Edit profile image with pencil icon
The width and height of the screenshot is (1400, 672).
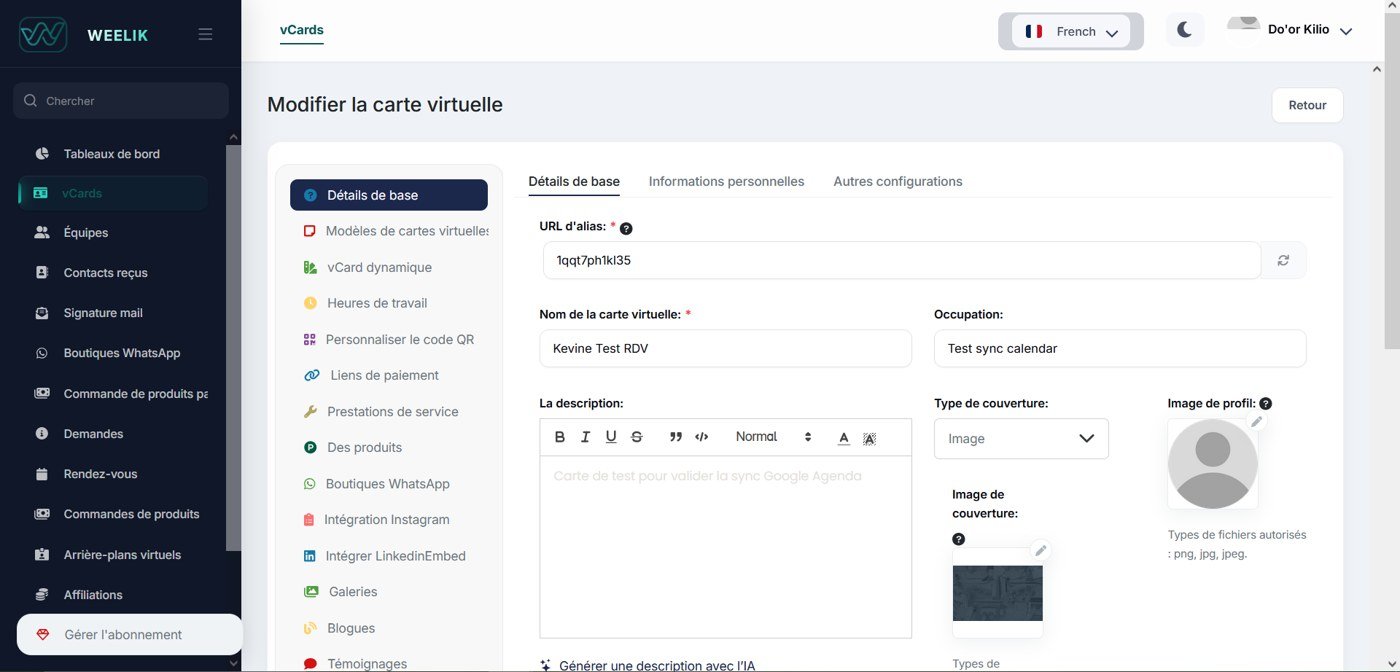(1257, 422)
